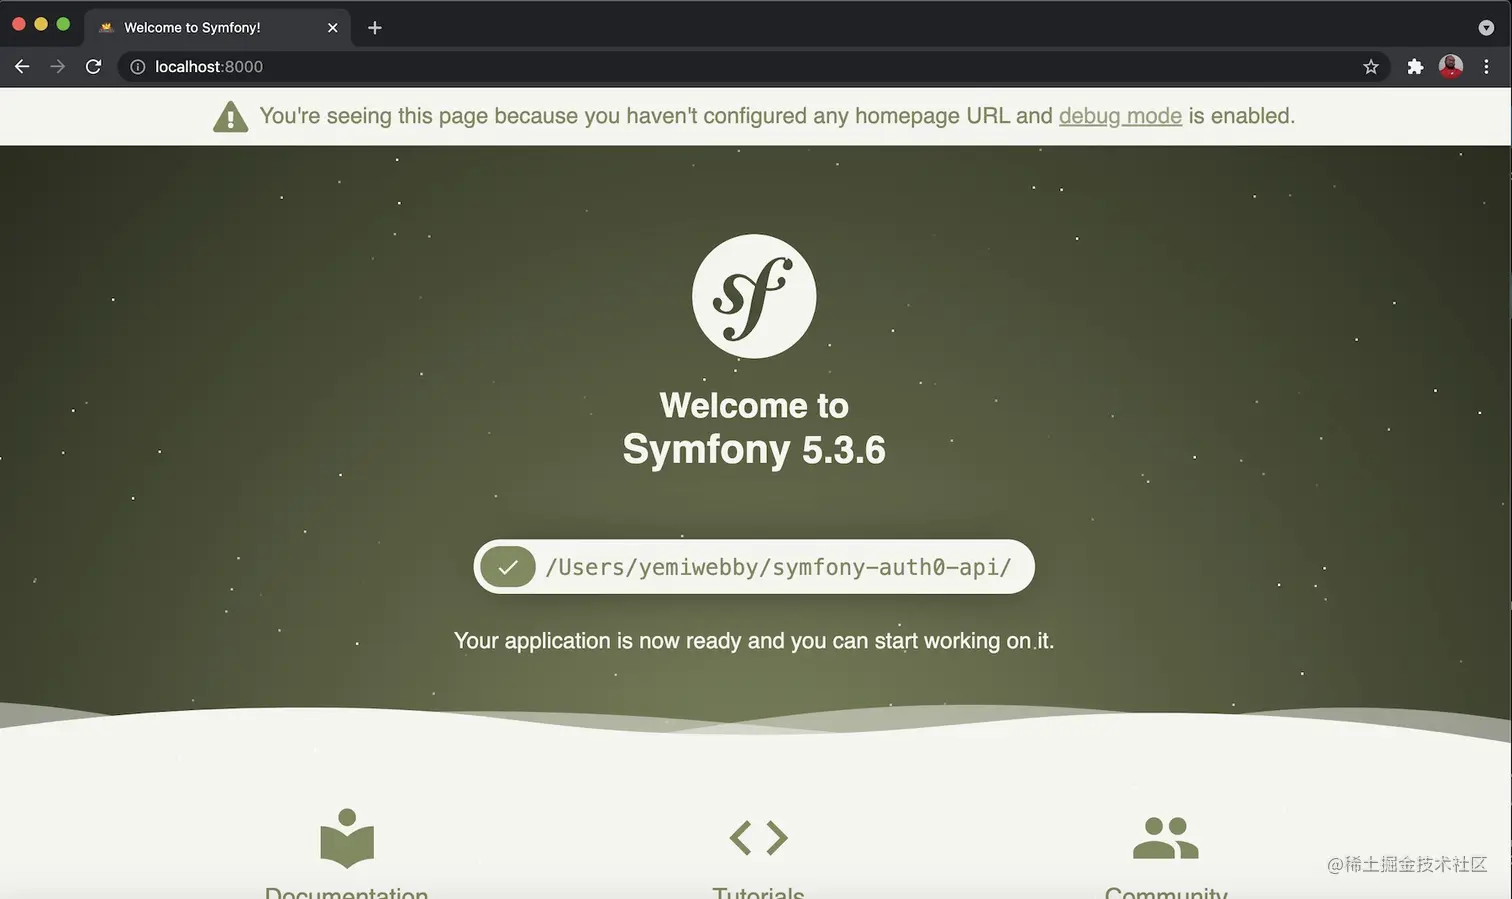Viewport: 1512px width, 899px height.
Task: Click the warning triangle icon in the banner
Action: point(230,115)
